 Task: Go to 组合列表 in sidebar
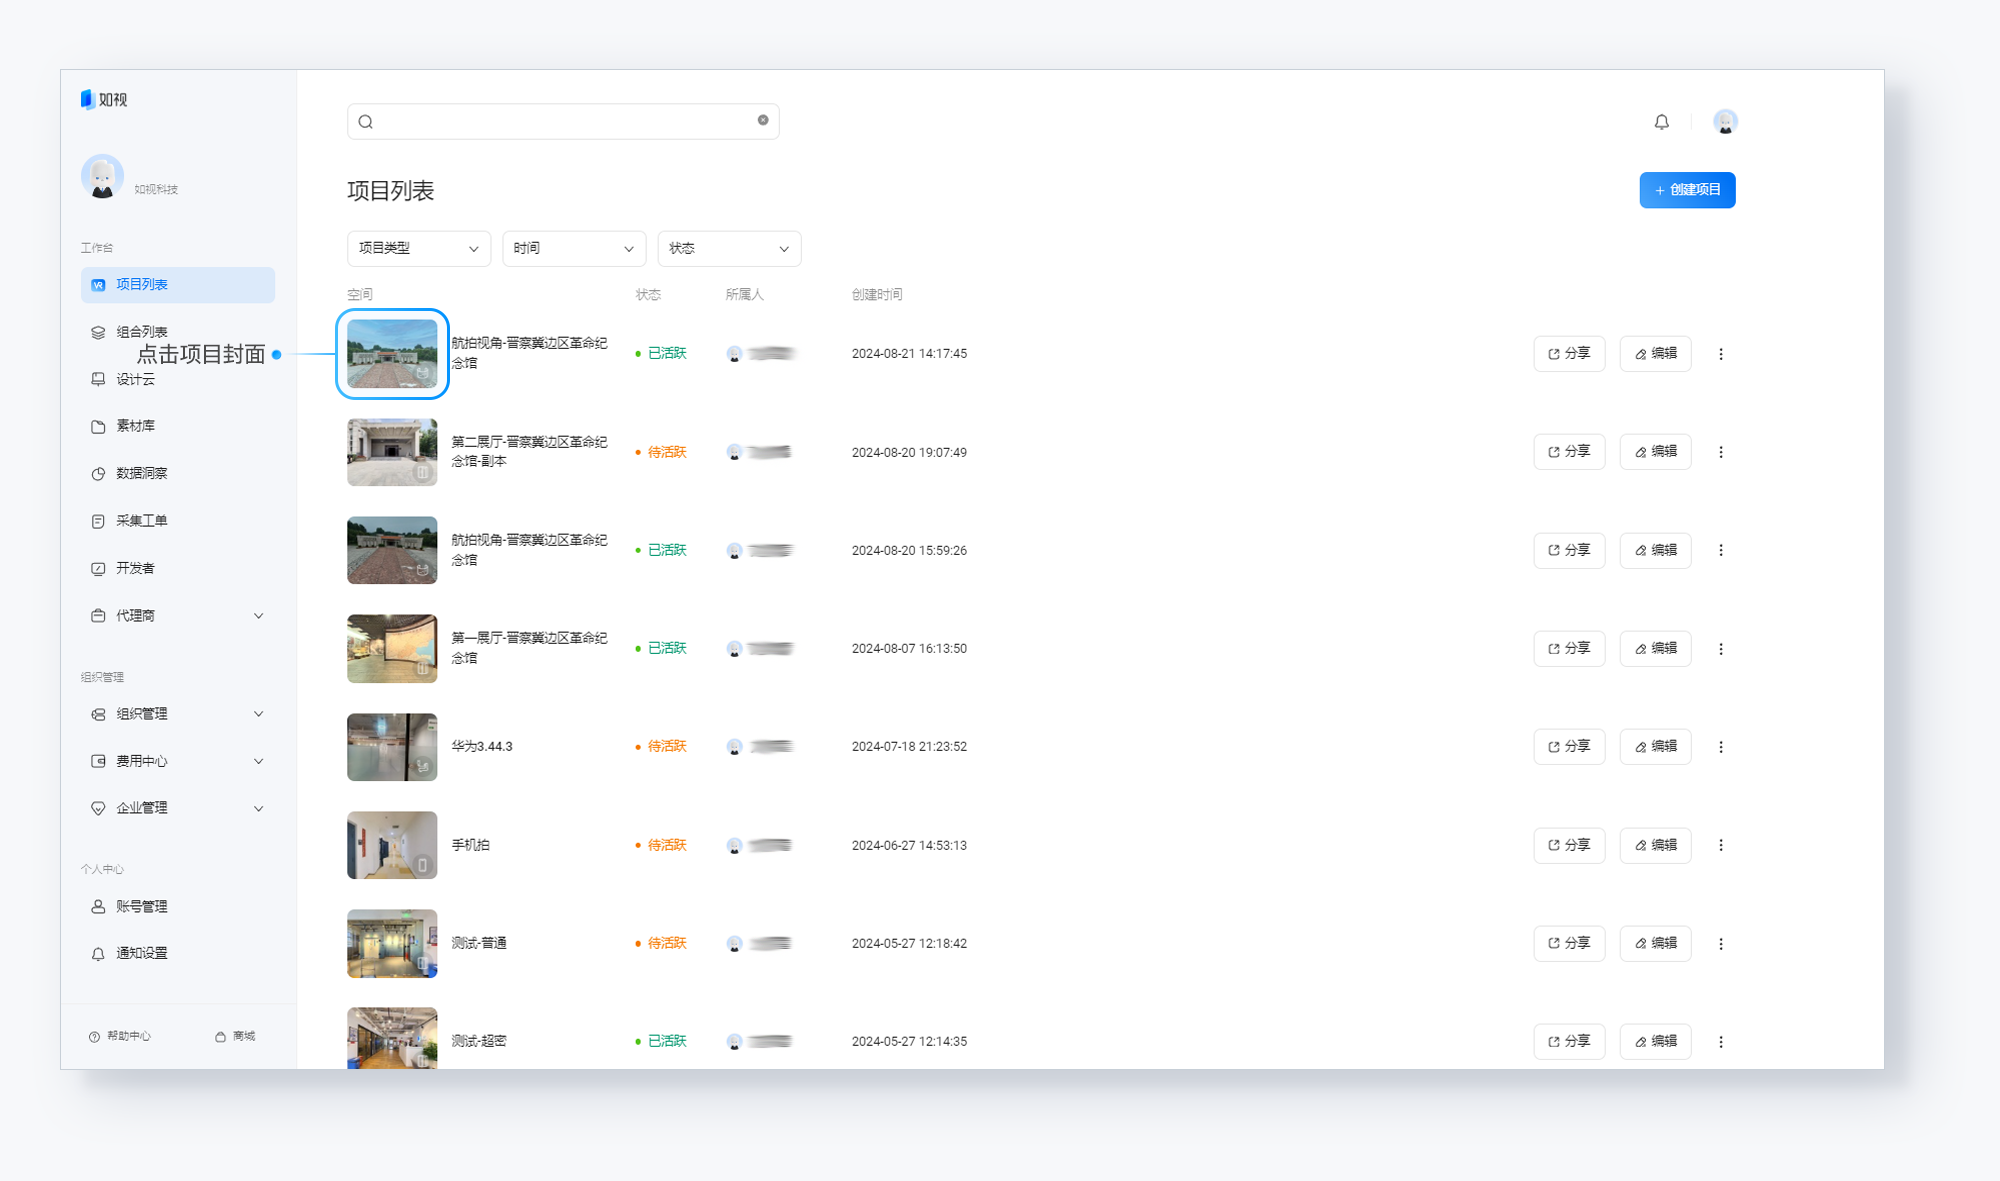[x=178, y=332]
